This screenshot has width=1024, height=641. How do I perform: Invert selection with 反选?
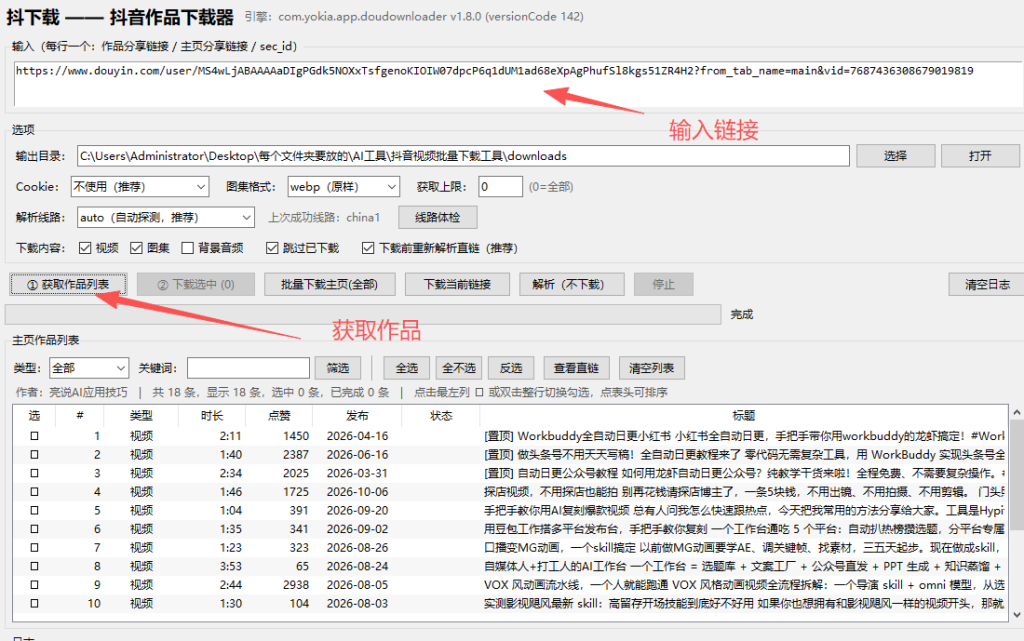(x=511, y=368)
